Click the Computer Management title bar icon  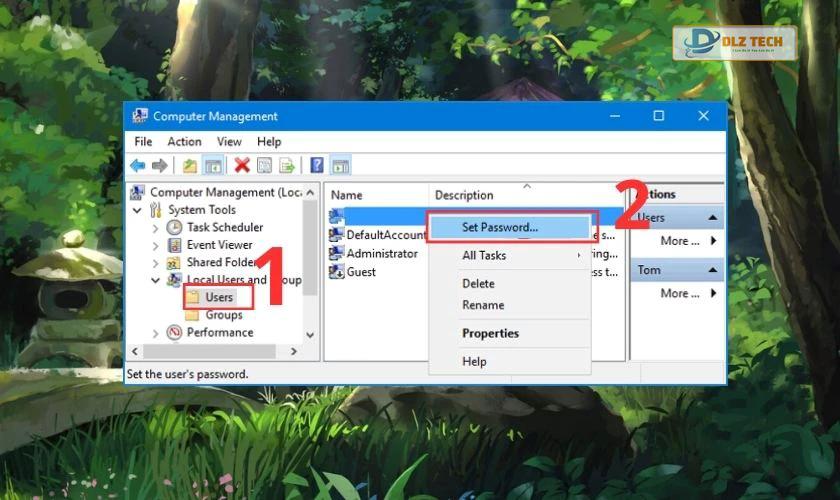click(140, 116)
